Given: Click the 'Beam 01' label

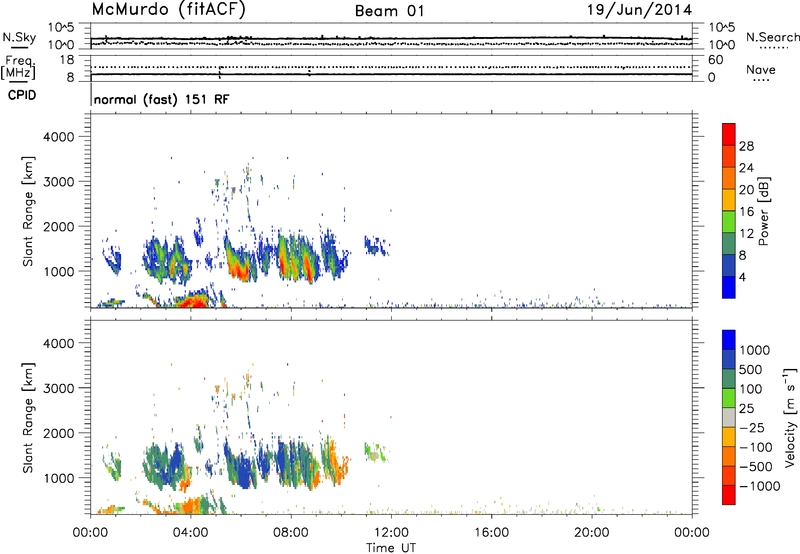Looking at the screenshot, I should pos(389,11).
